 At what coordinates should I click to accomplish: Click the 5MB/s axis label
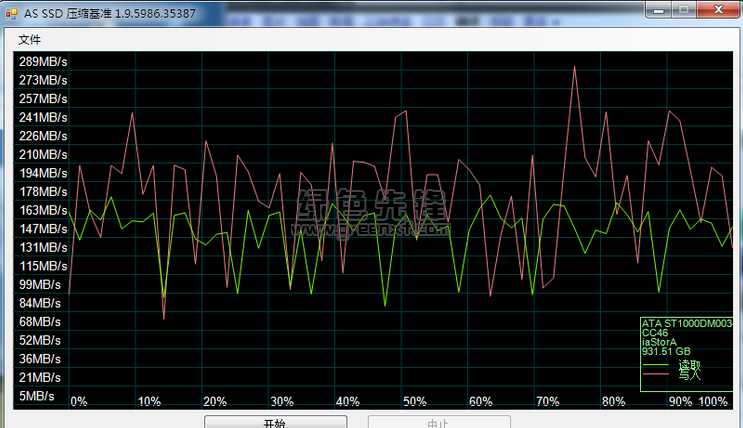pyautogui.click(x=36, y=396)
